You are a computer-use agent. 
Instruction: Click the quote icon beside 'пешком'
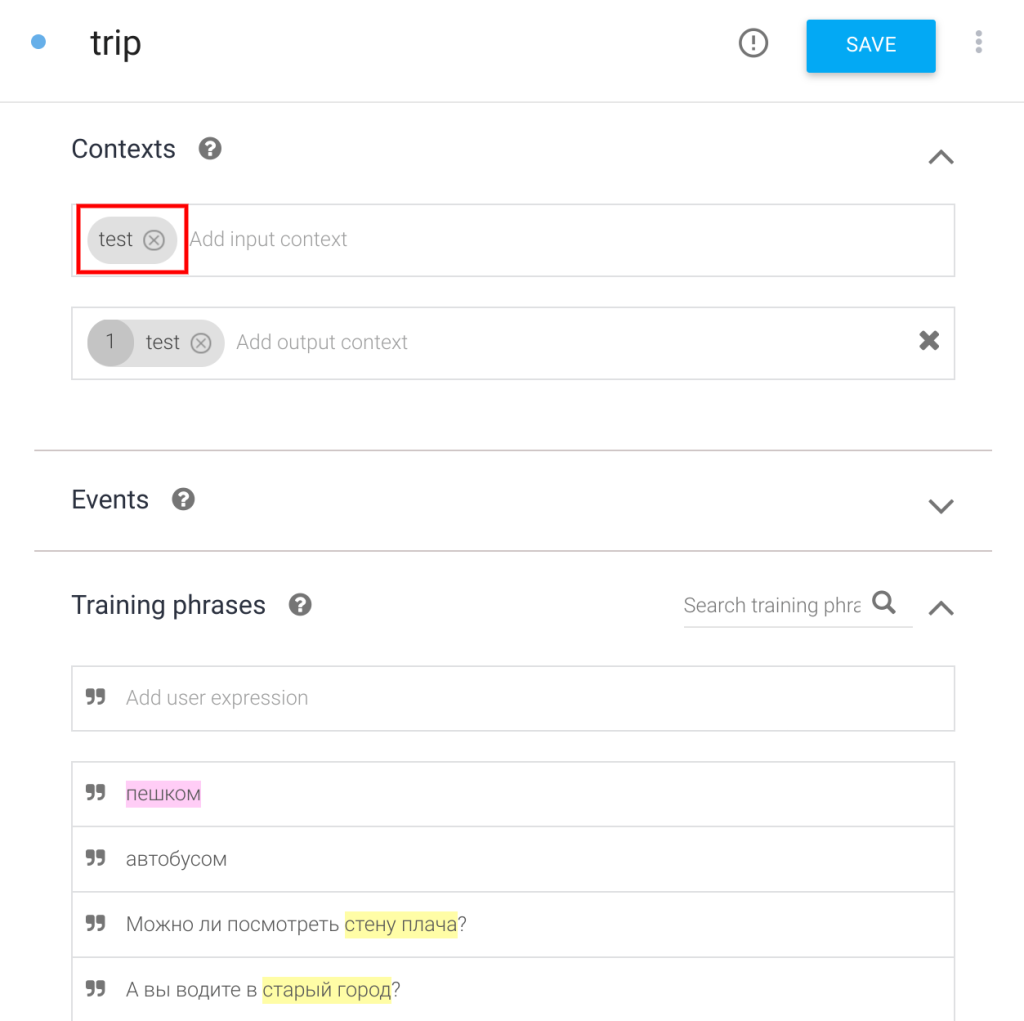tap(96, 793)
